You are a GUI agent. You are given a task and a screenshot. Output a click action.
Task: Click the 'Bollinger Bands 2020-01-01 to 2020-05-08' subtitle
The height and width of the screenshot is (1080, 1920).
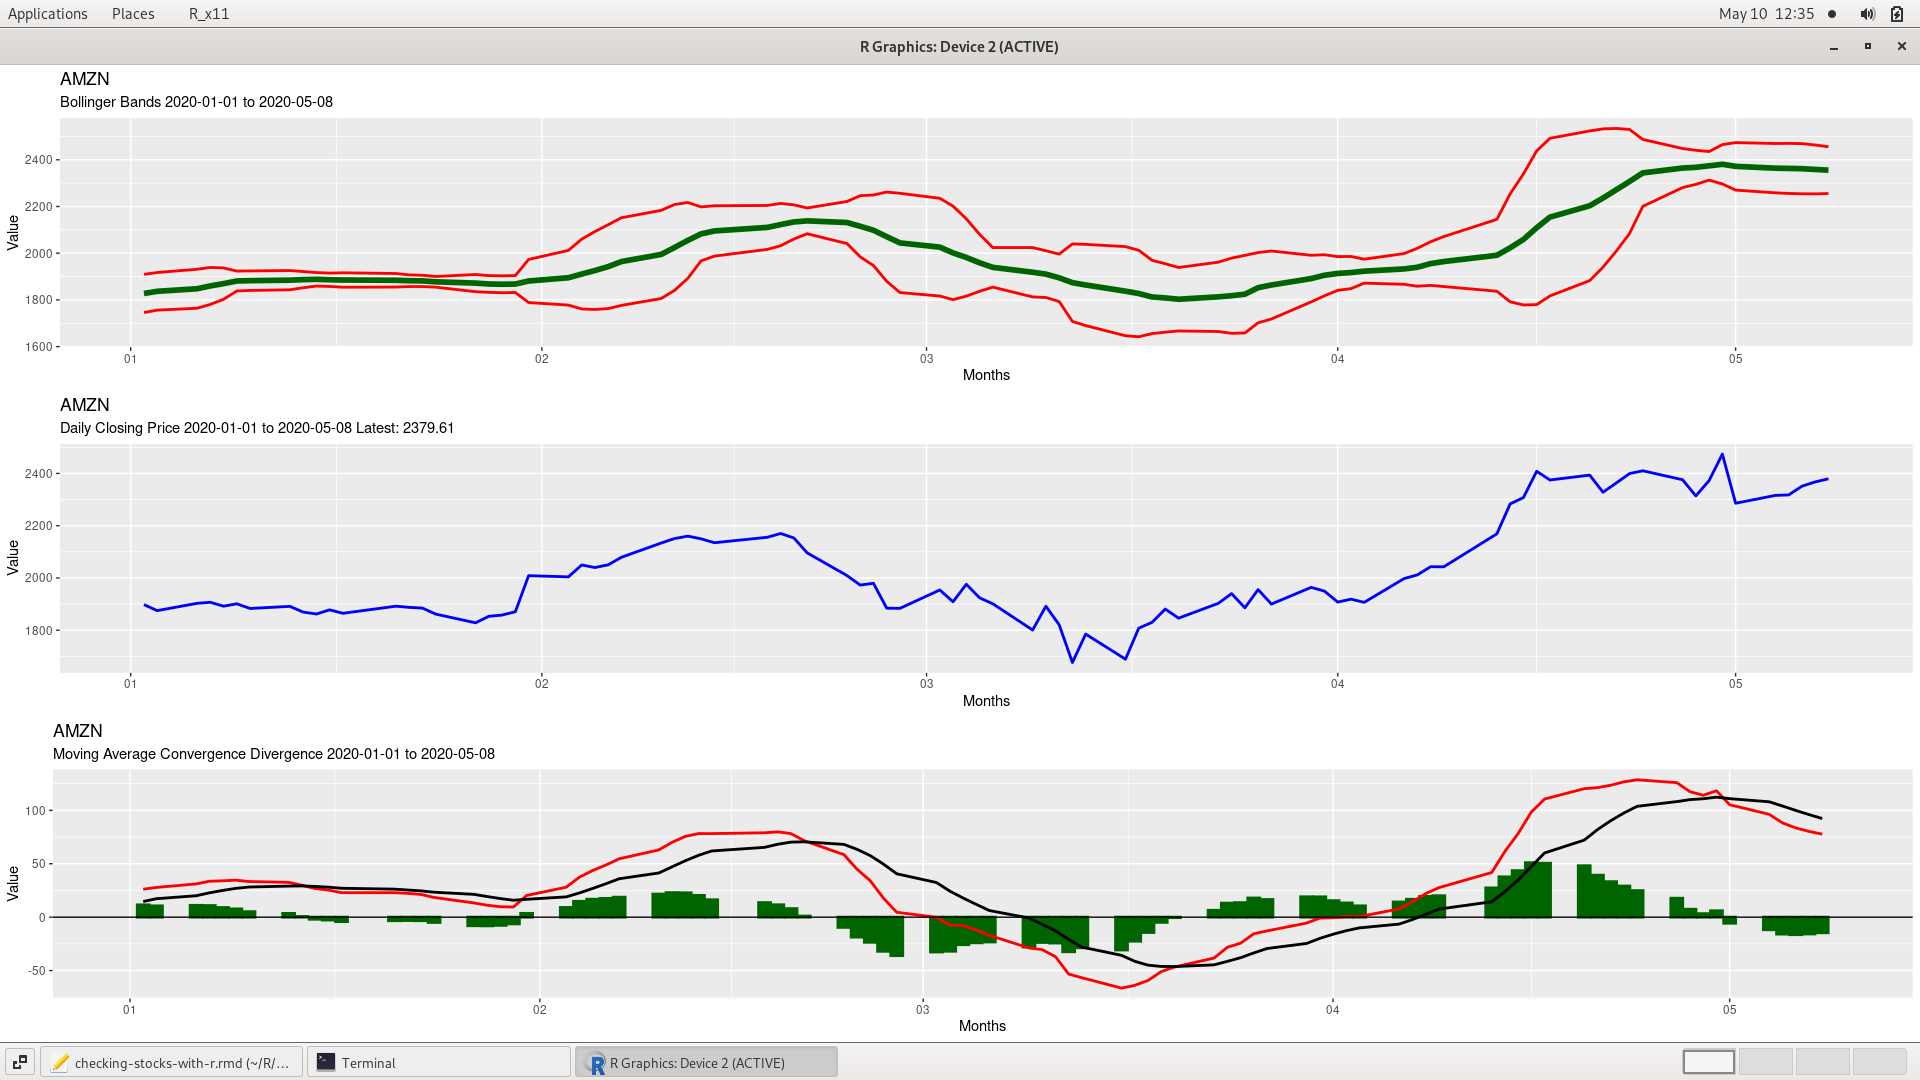point(196,102)
